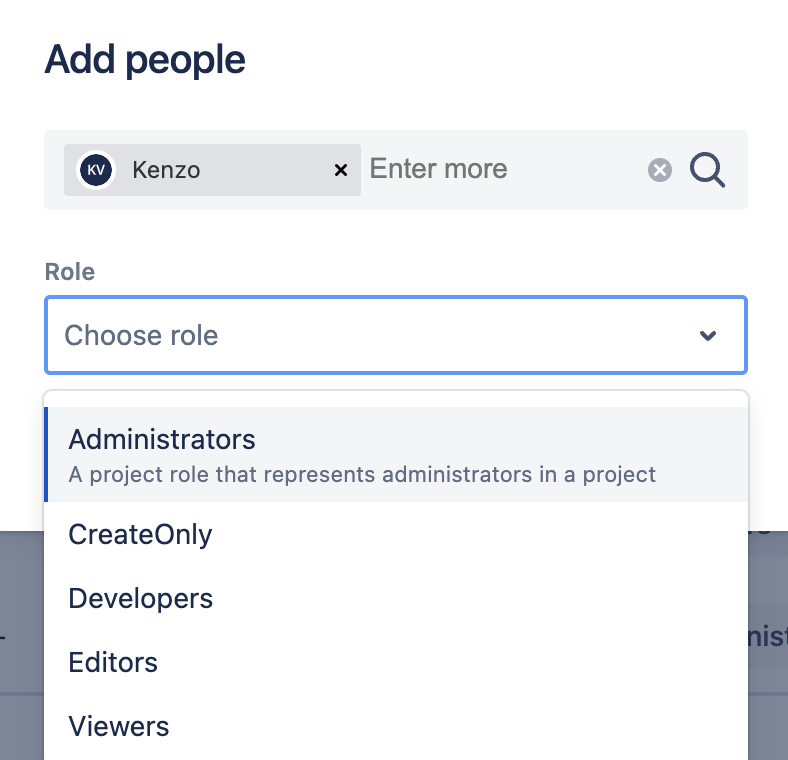Click the Add people dialog heading
This screenshot has height=760, width=788.
tap(145, 60)
